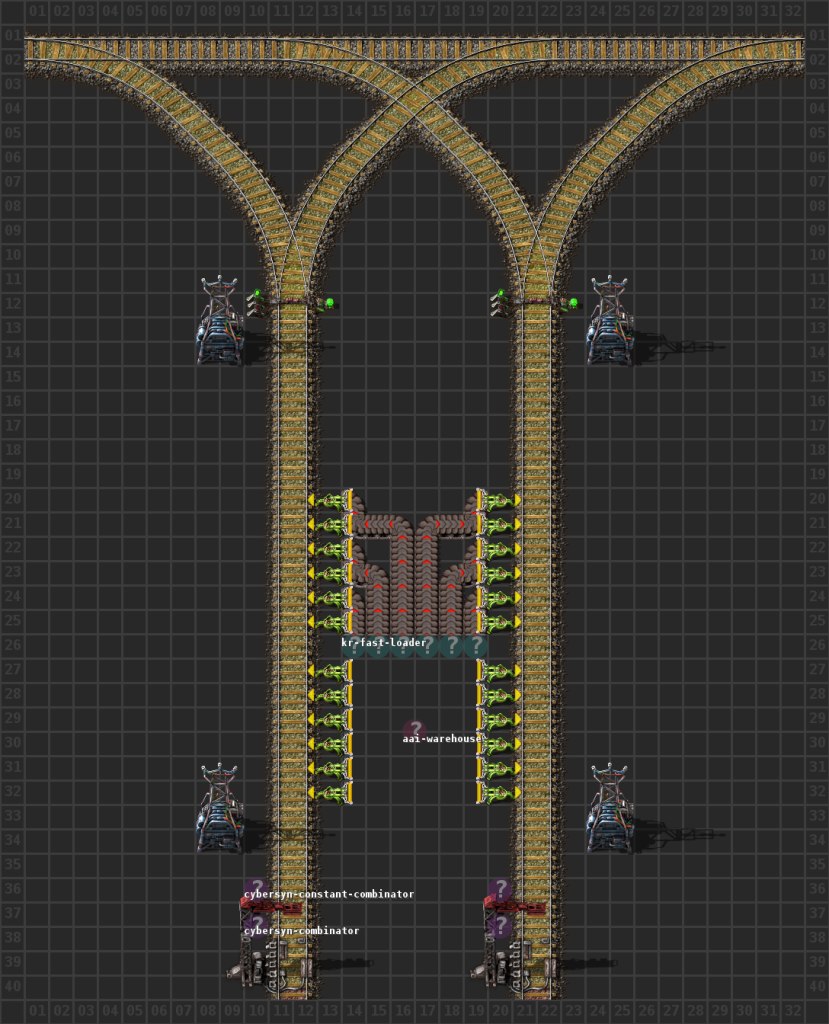Pick the left-track inserter on row 20

pyautogui.click(x=330, y=501)
